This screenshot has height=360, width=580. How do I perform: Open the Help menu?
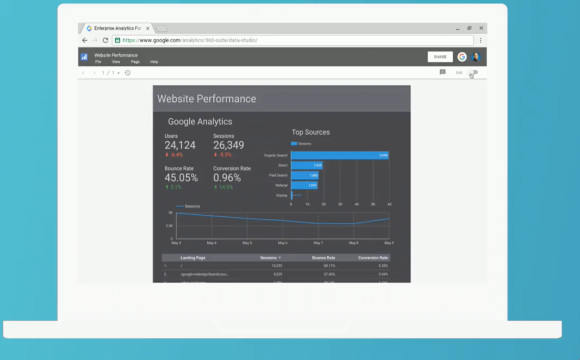pos(154,62)
